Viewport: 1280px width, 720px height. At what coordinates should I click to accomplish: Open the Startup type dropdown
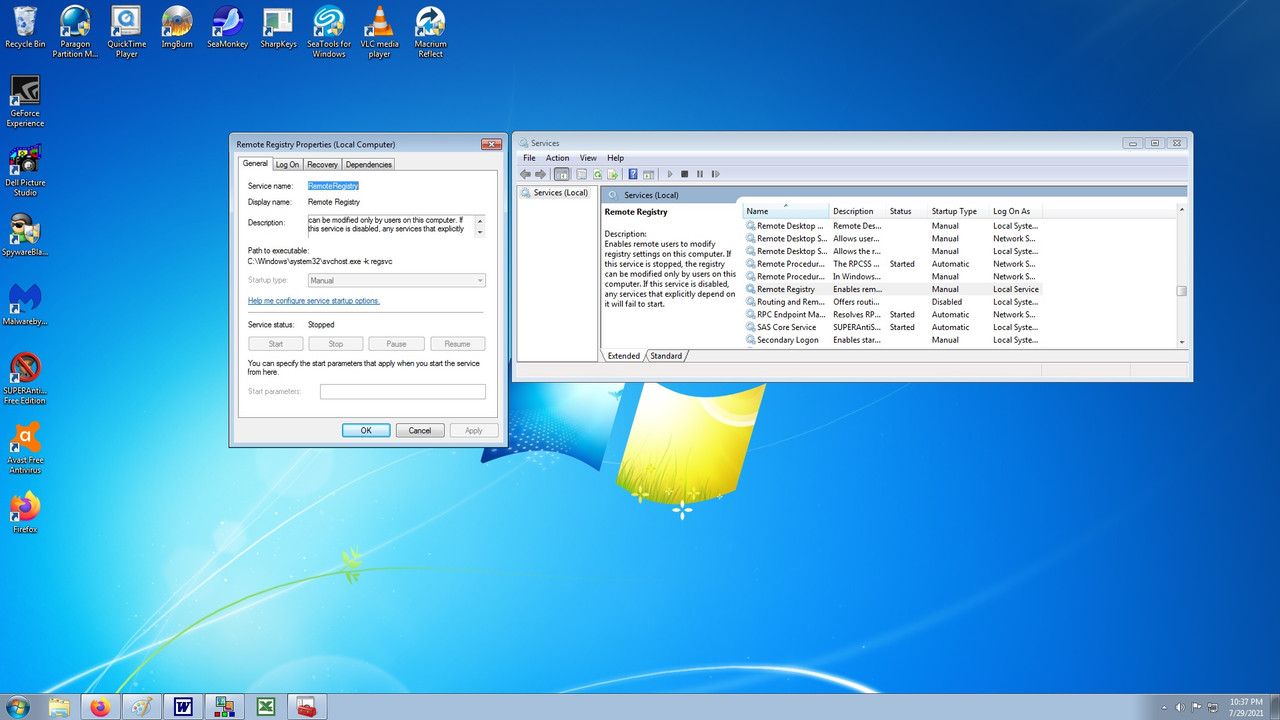click(397, 281)
